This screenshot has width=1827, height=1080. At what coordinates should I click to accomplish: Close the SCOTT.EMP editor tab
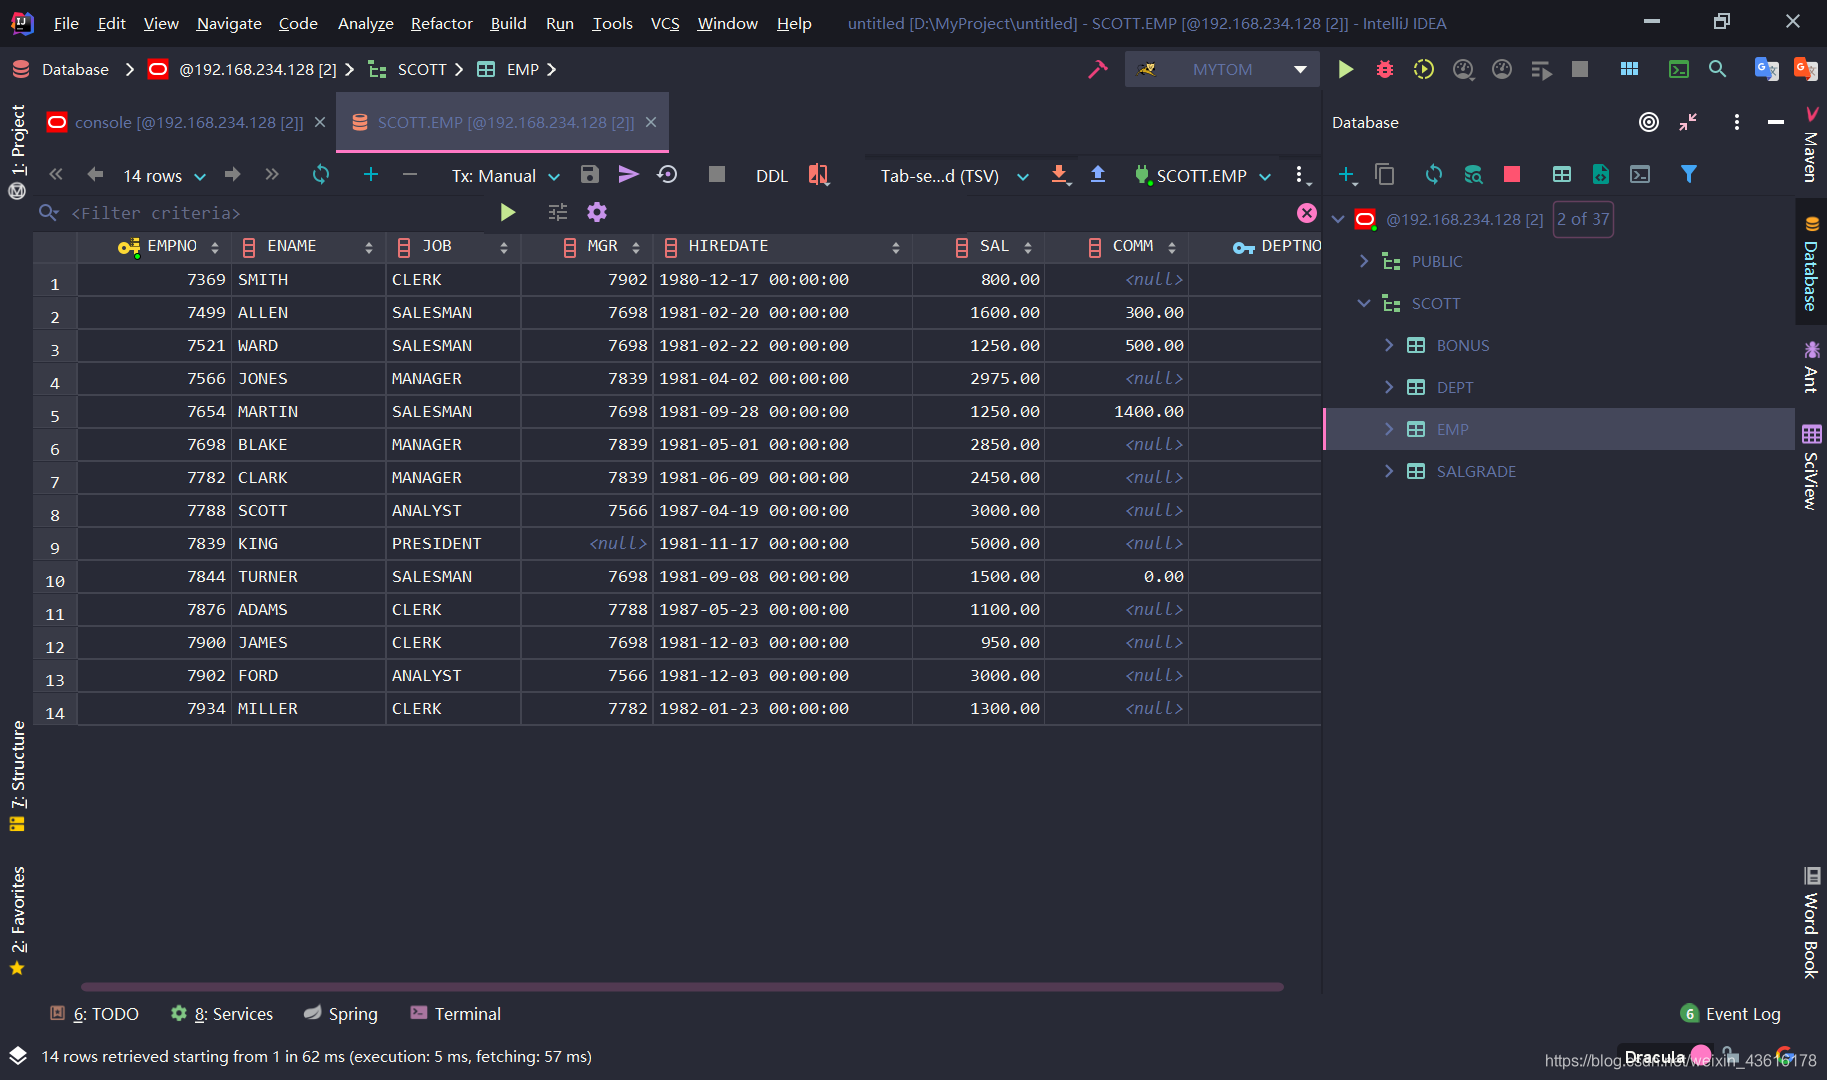pyautogui.click(x=651, y=122)
